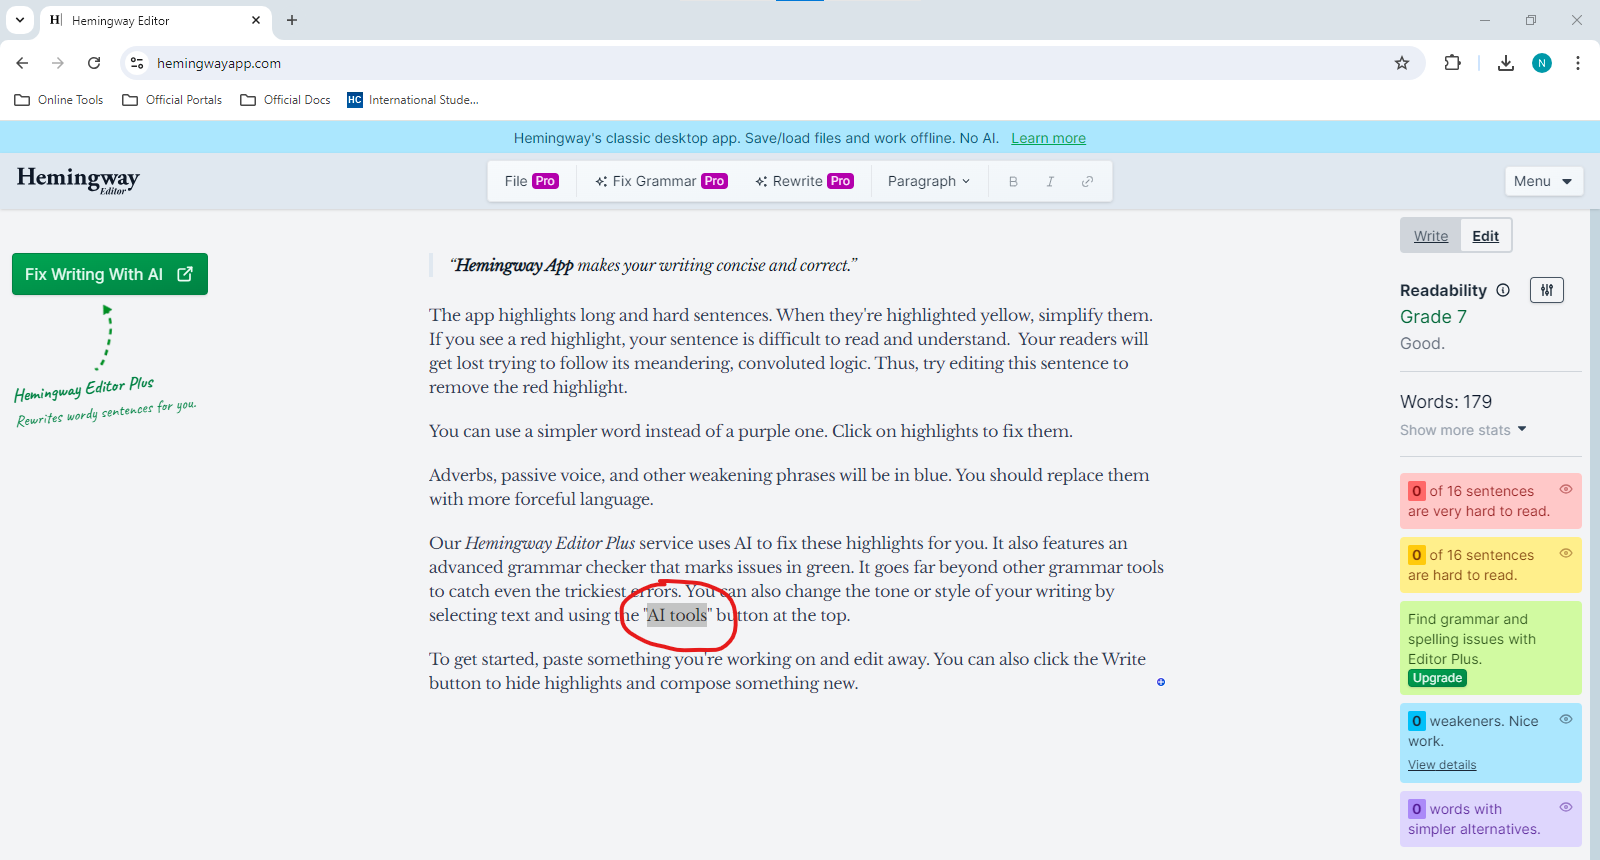
Task: Open Chrome three-dot menu
Action: click(x=1578, y=63)
